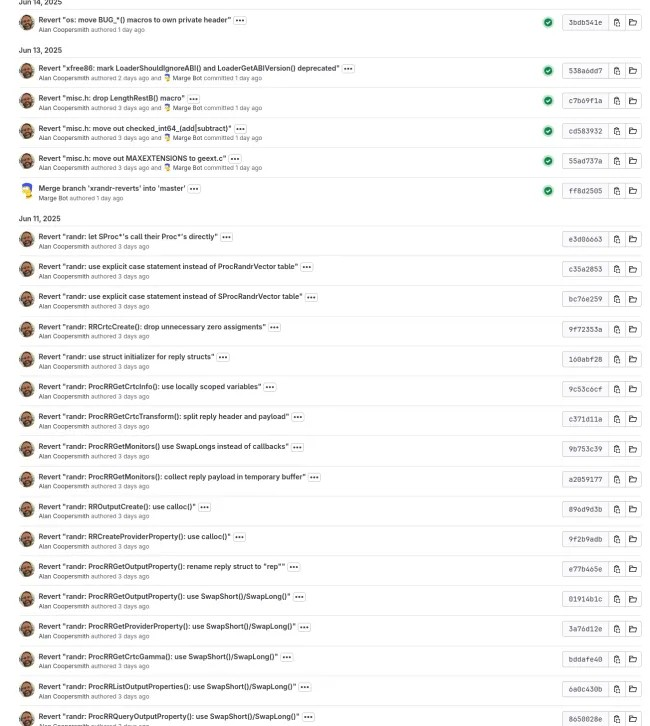
Task: Expand description of 'os: move BUG_*() macros' revert
Action: click(240, 20)
